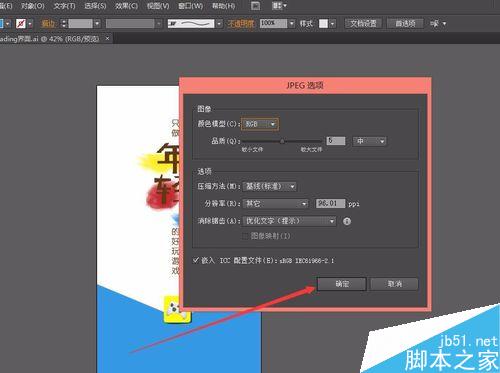Open the 分辨率 其它 dropdown
Image resolution: width=500 pixels, height=373 pixels.
click(276, 203)
